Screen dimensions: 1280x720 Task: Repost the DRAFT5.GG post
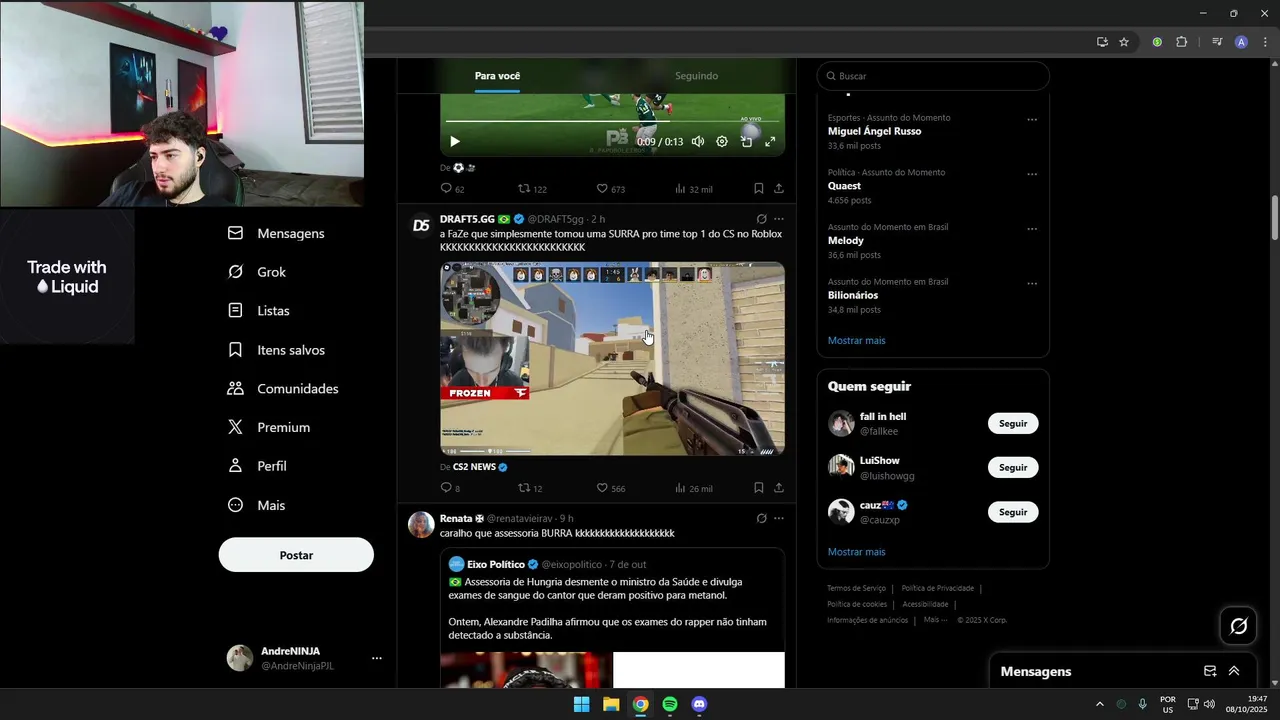pyautogui.click(x=530, y=488)
